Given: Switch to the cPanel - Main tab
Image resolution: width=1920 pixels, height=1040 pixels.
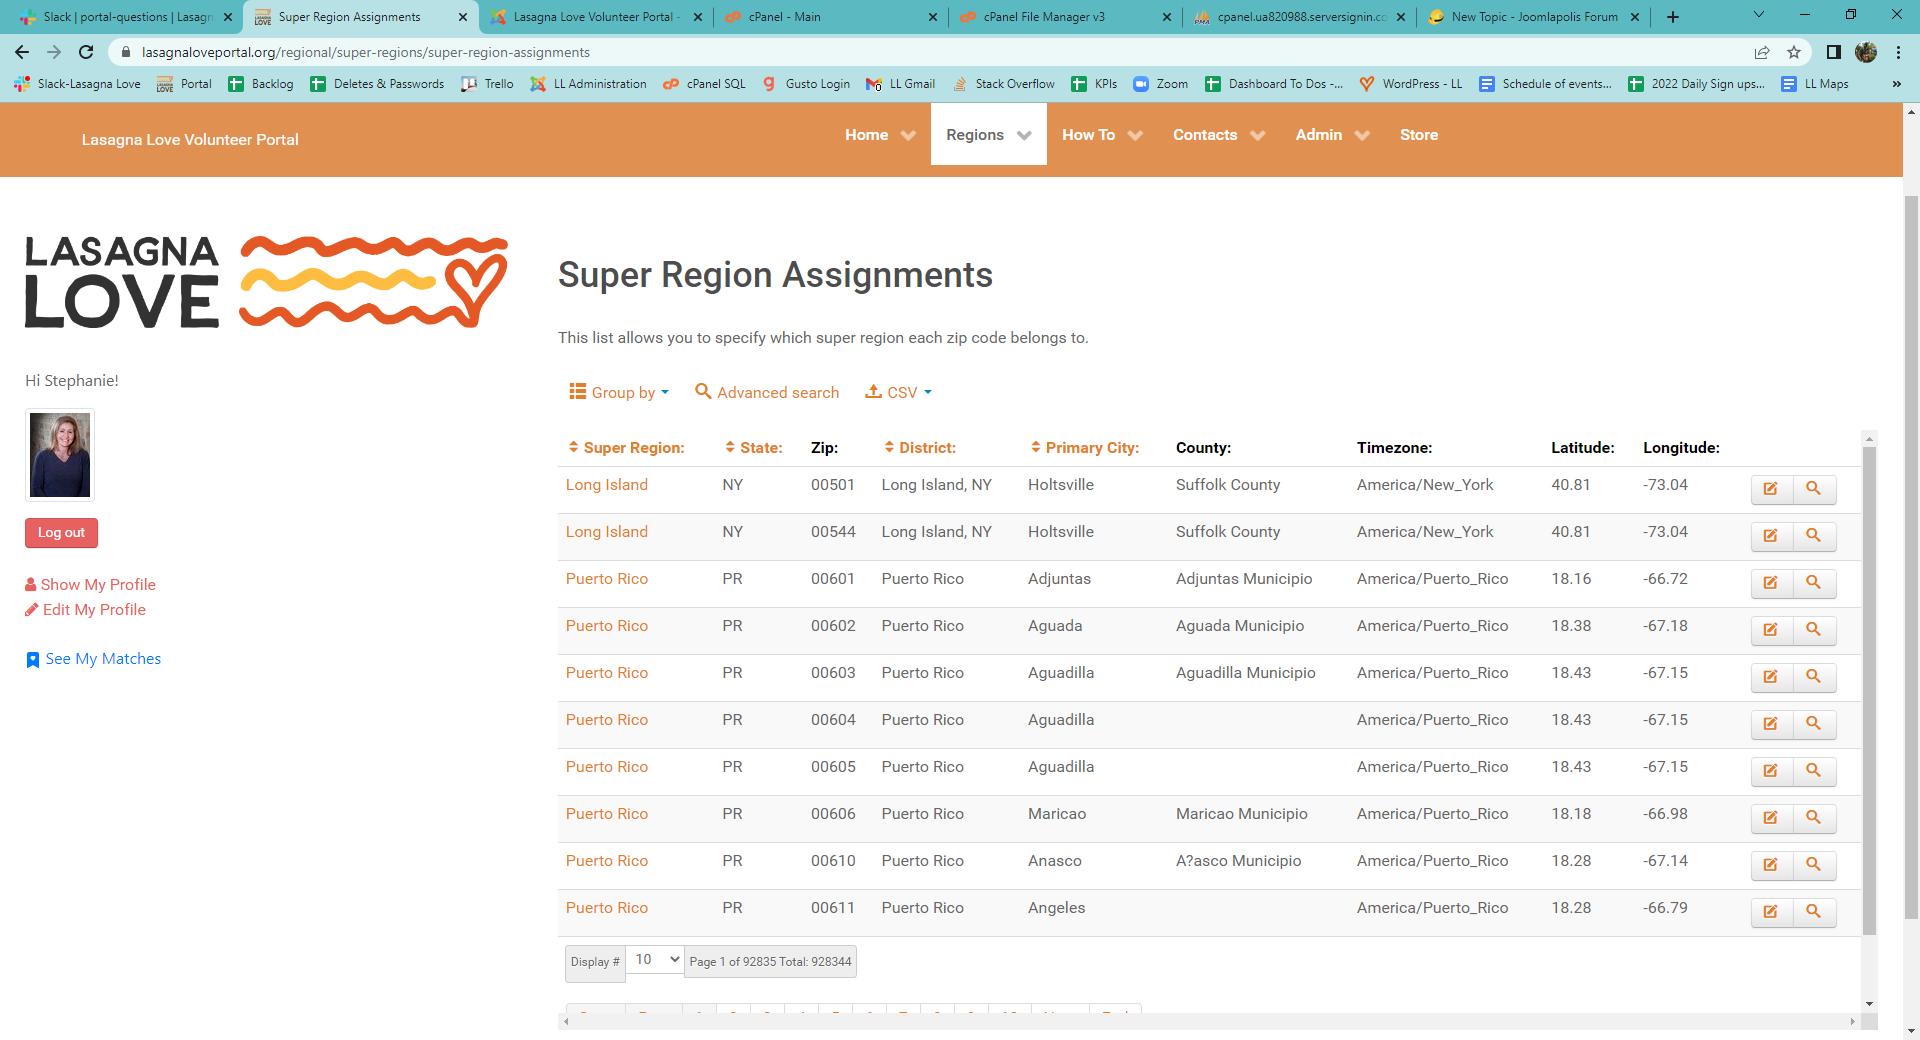Looking at the screenshot, I should click(830, 17).
